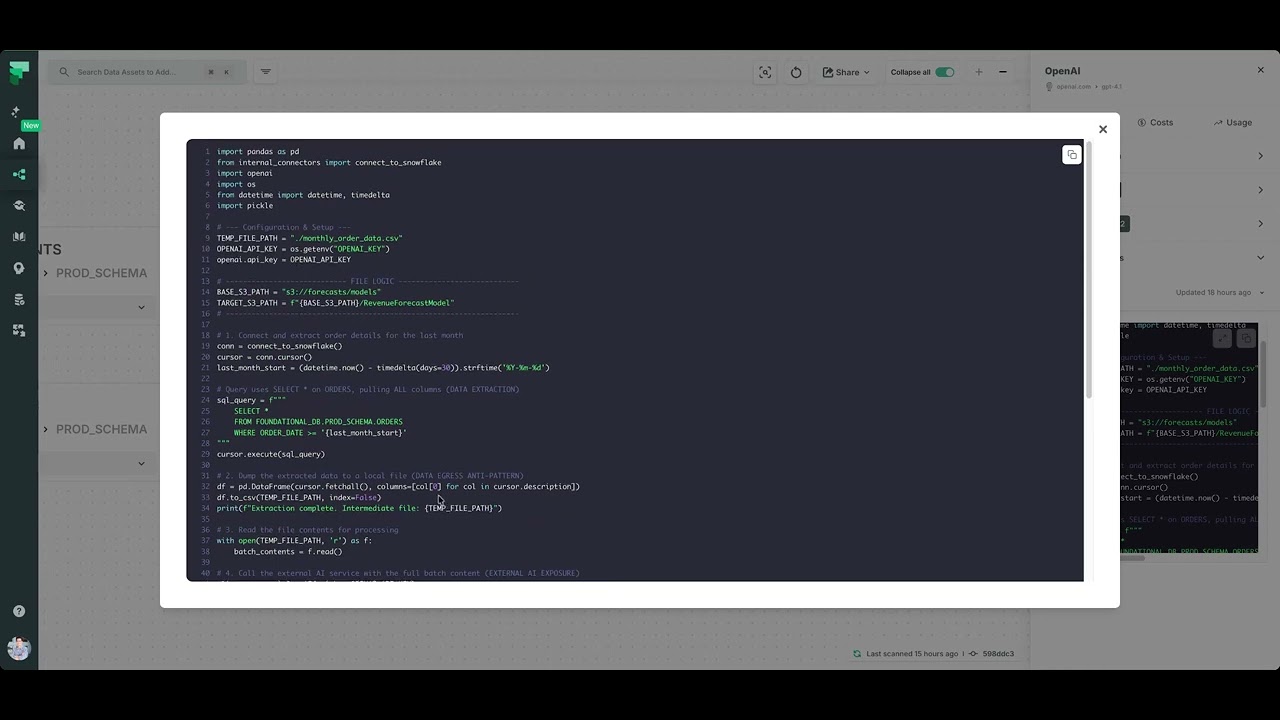1280x720 pixels.
Task: Click the focus search frame icon
Action: pos(765,72)
